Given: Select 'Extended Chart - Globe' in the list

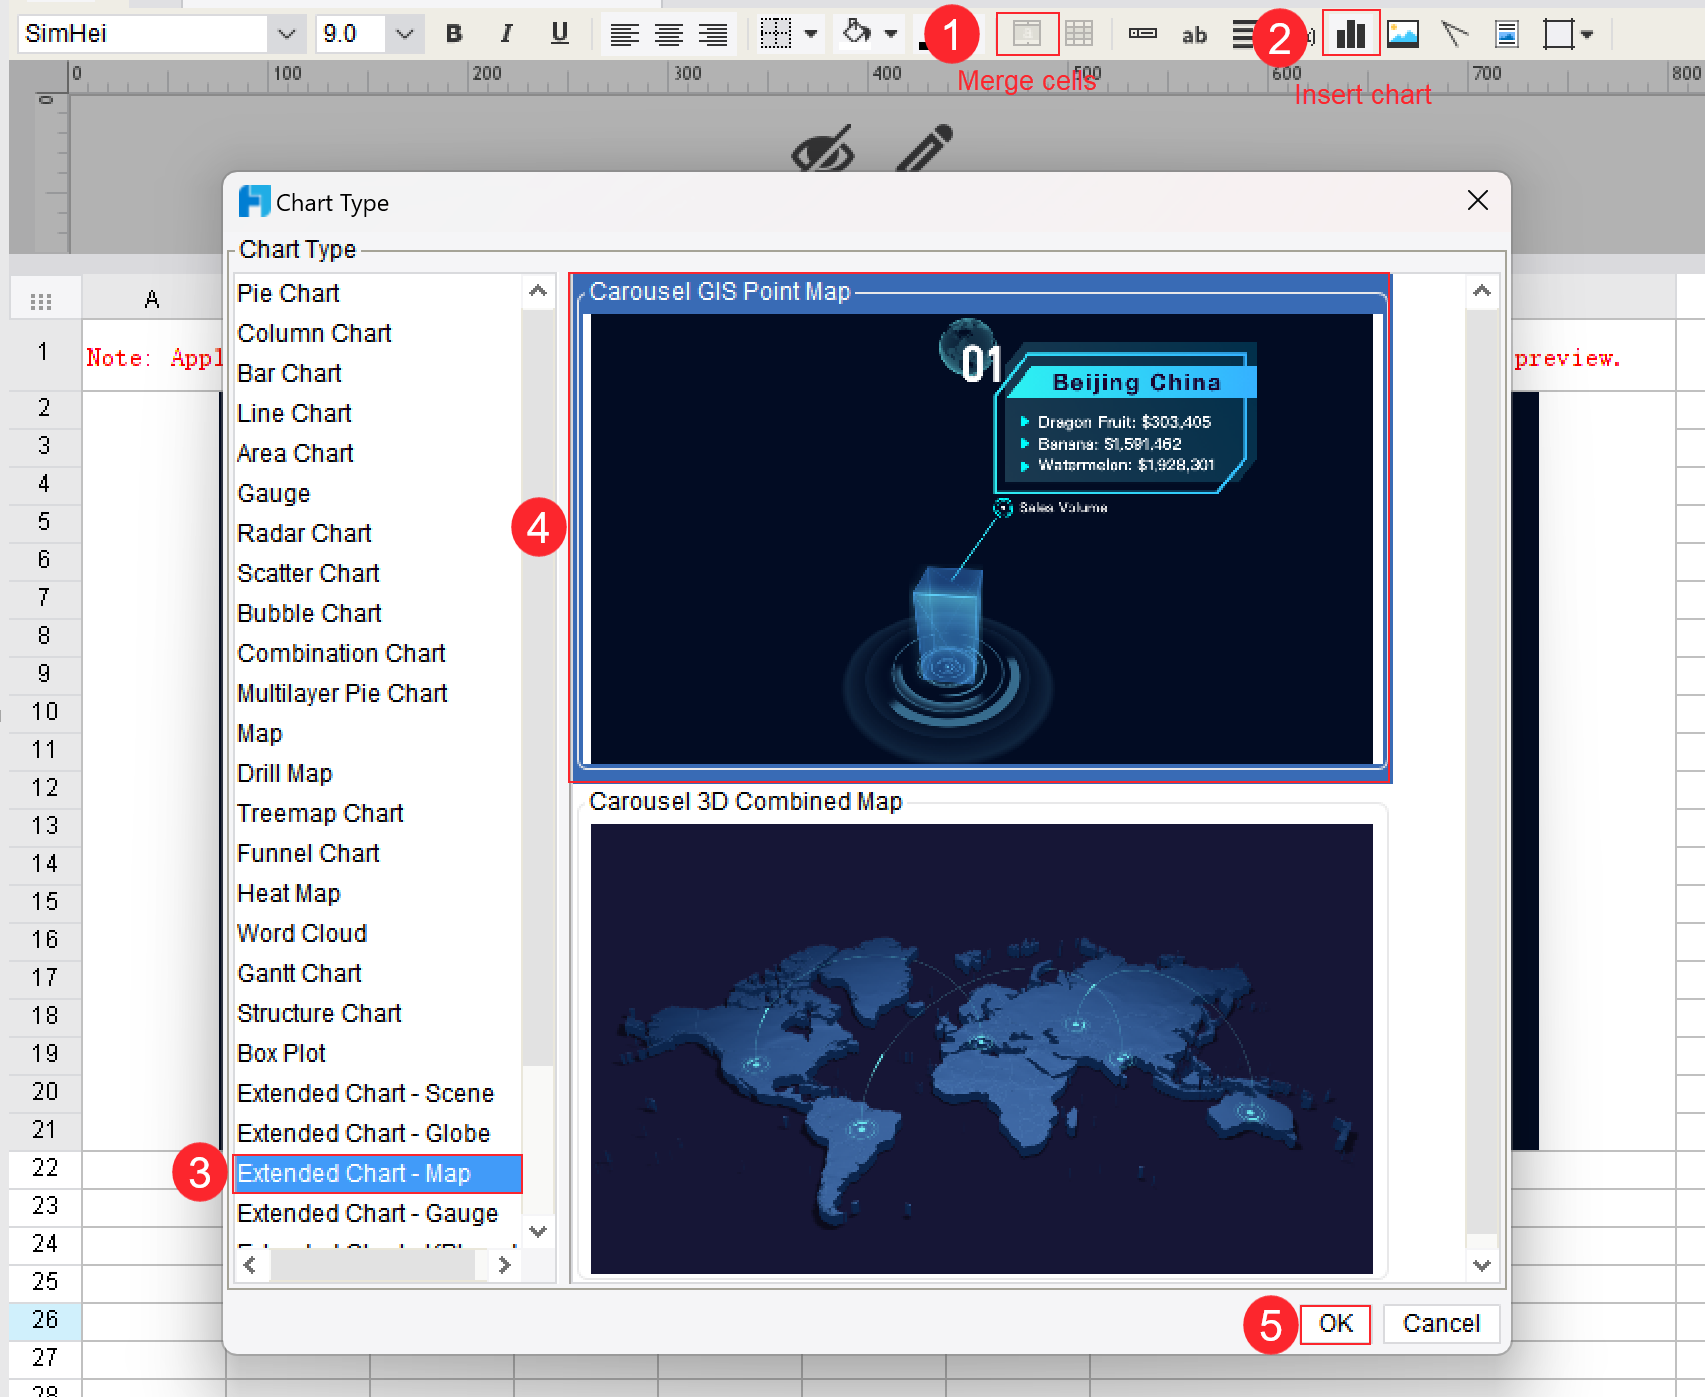Looking at the screenshot, I should [x=363, y=1133].
